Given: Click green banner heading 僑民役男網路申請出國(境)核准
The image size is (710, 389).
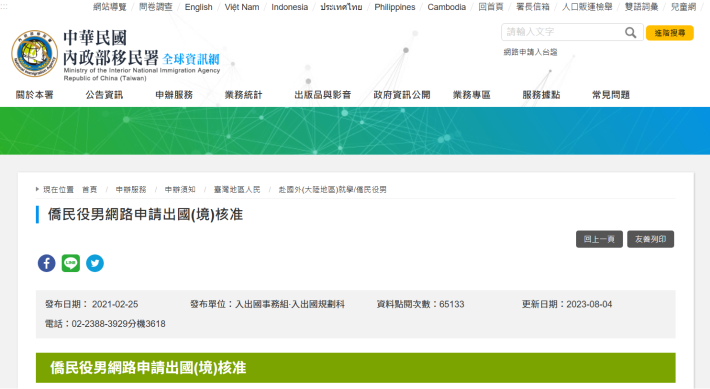Looking at the screenshot, I should click(x=148, y=368).
